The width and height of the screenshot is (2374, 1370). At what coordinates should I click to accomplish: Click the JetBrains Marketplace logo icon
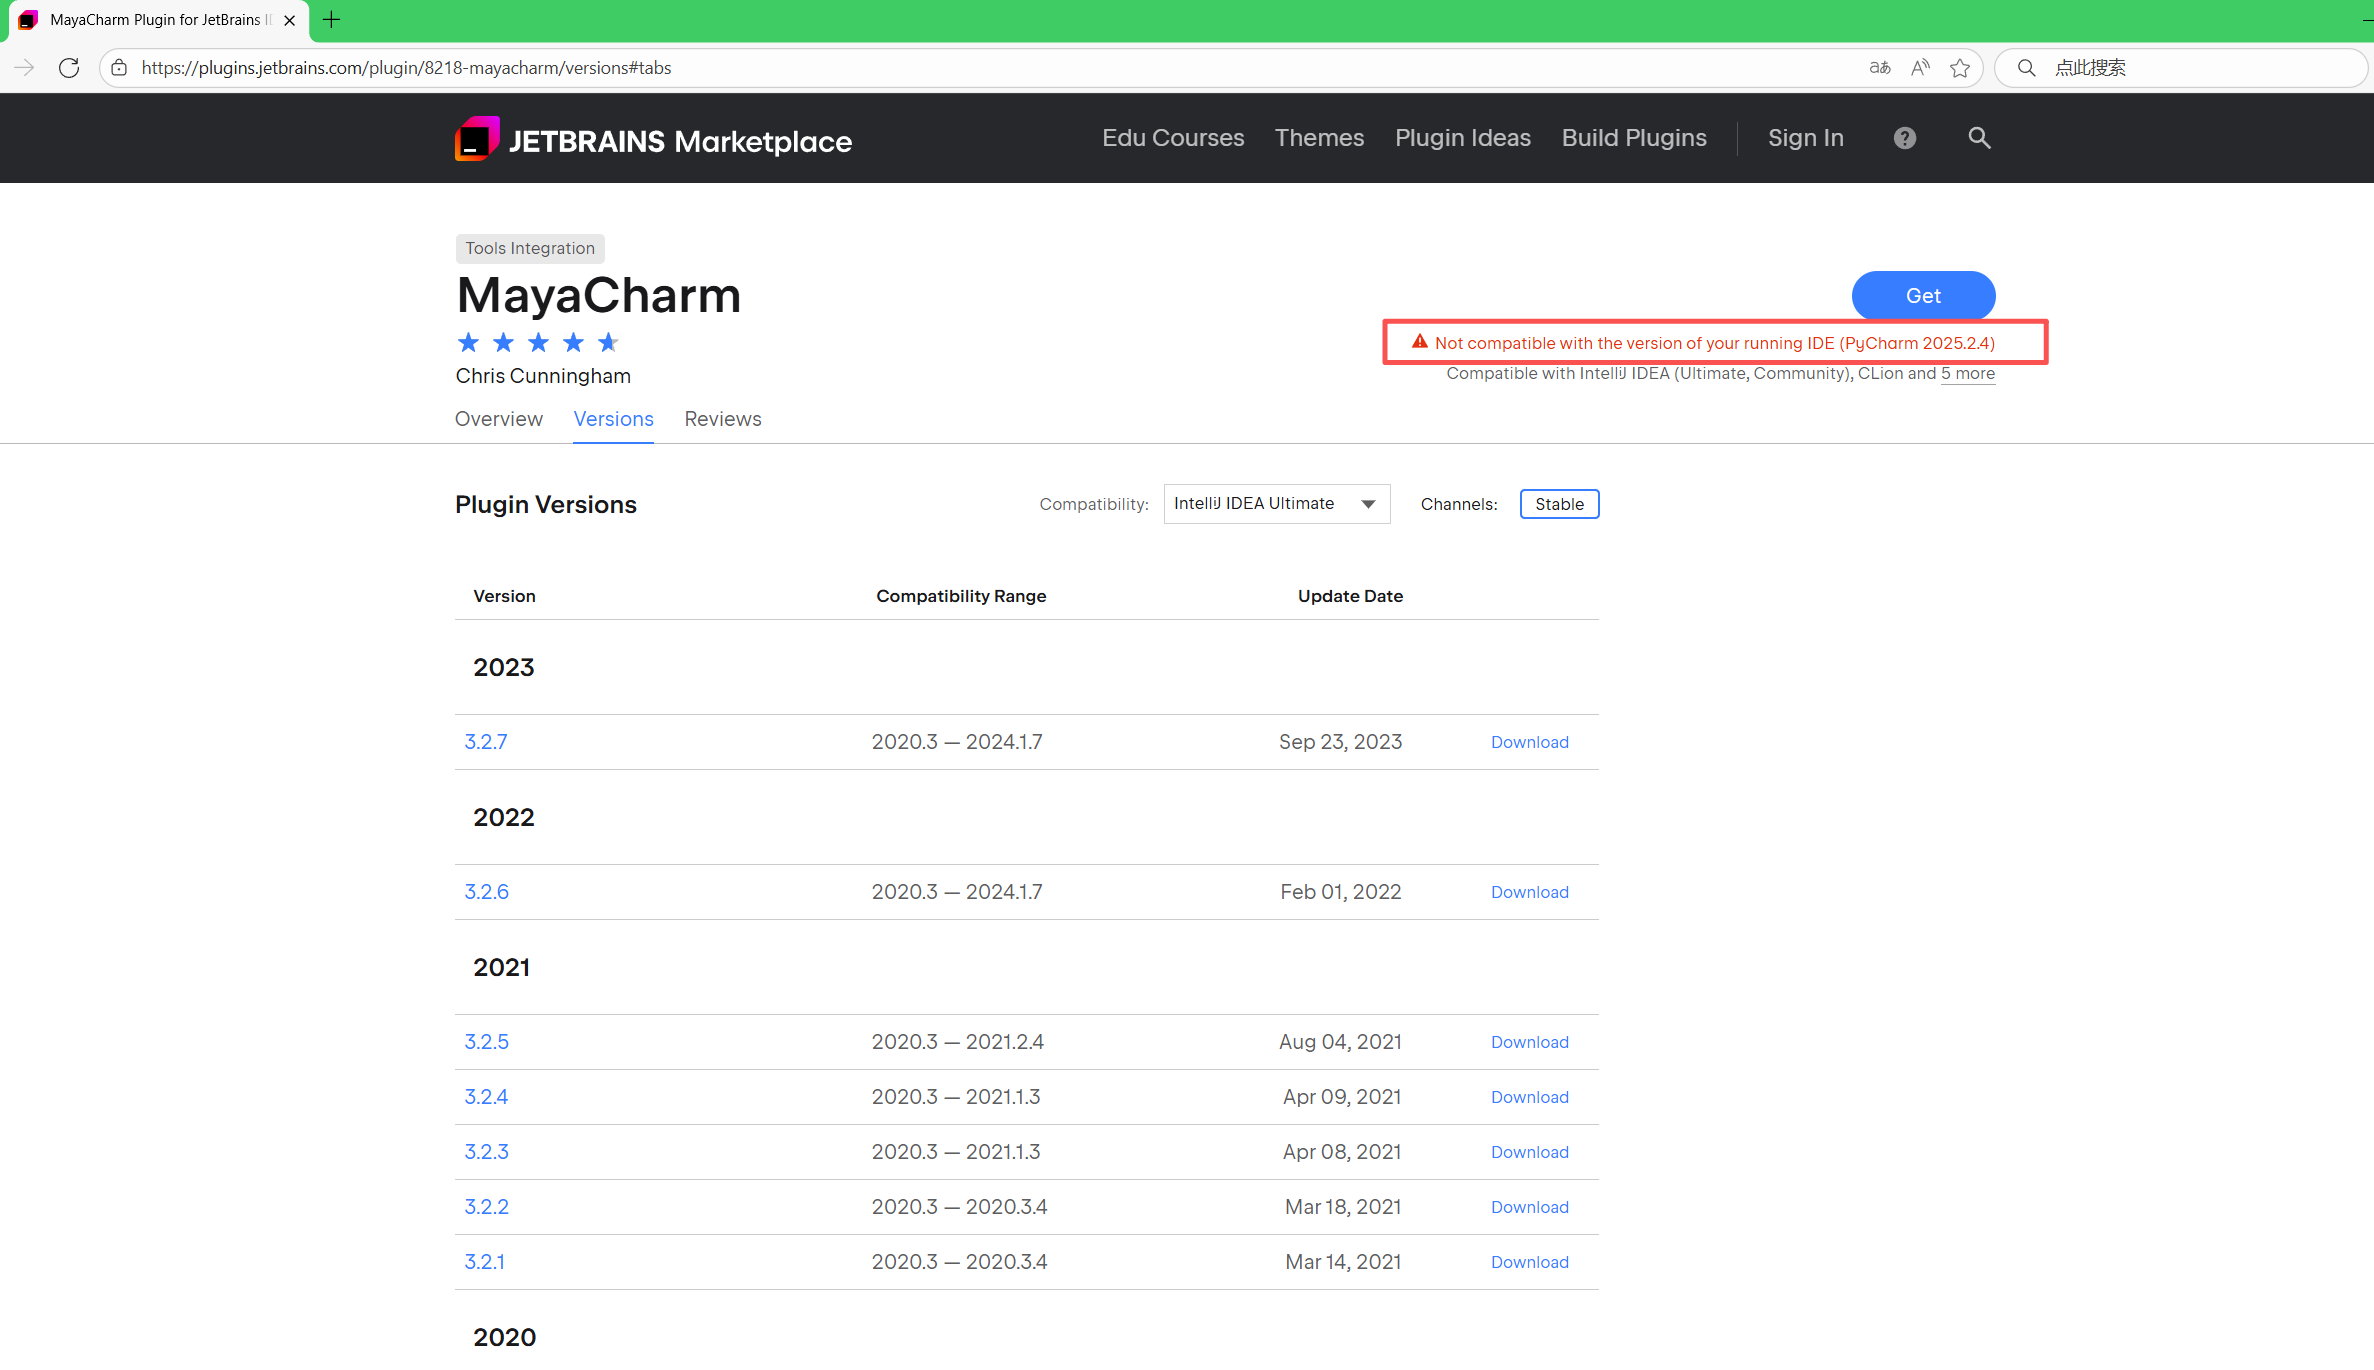[477, 139]
